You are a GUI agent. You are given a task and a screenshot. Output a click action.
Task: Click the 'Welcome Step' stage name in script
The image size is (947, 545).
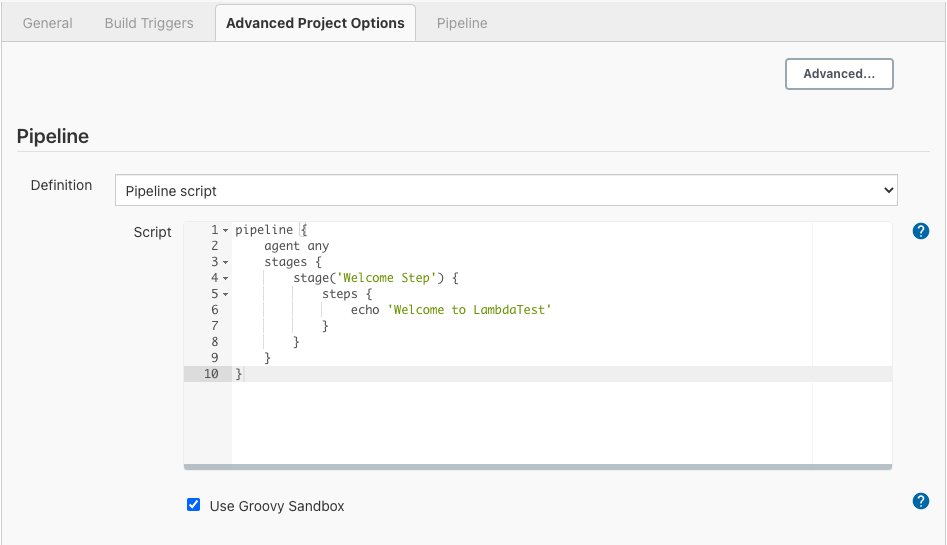pos(386,278)
